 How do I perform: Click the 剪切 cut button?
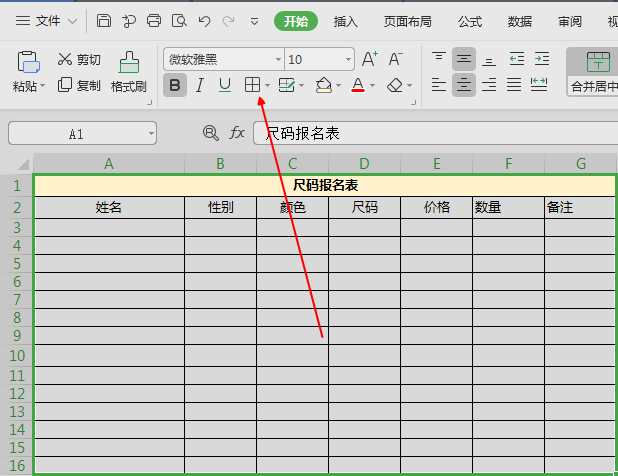(x=79, y=60)
